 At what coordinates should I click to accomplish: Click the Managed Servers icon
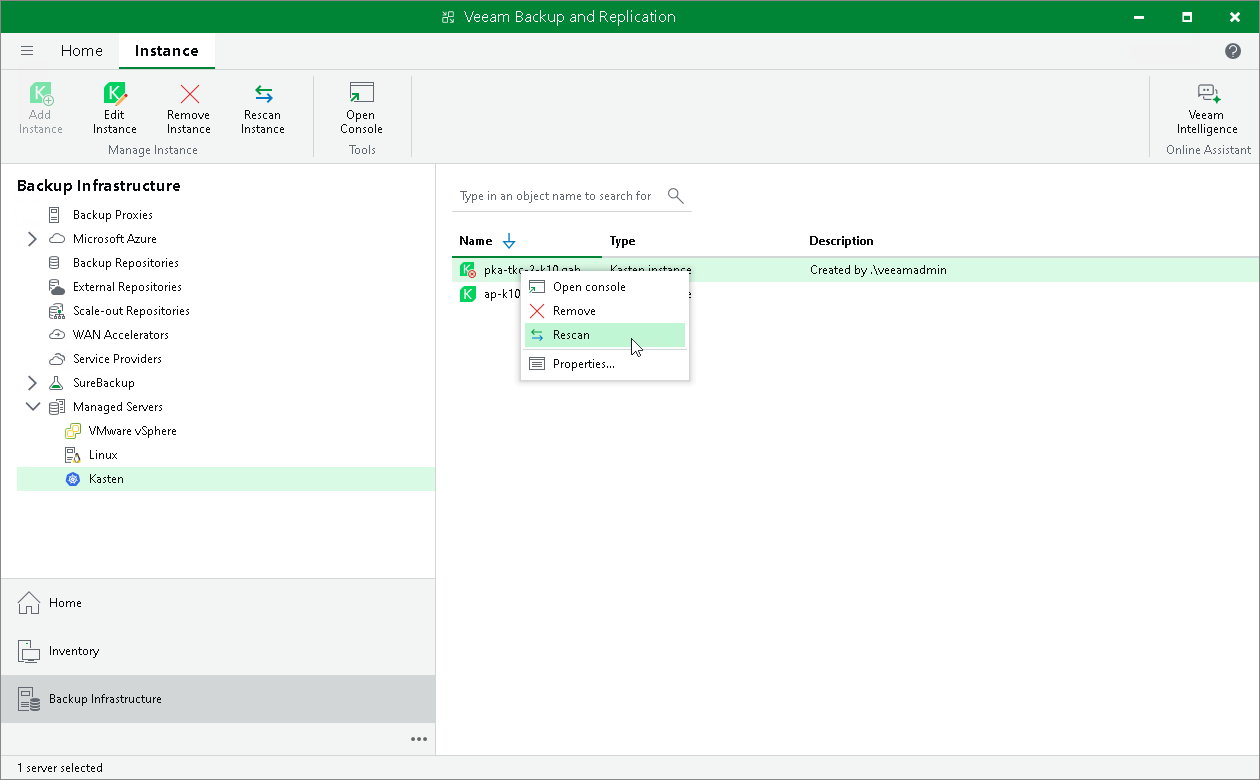pyautogui.click(x=57, y=407)
